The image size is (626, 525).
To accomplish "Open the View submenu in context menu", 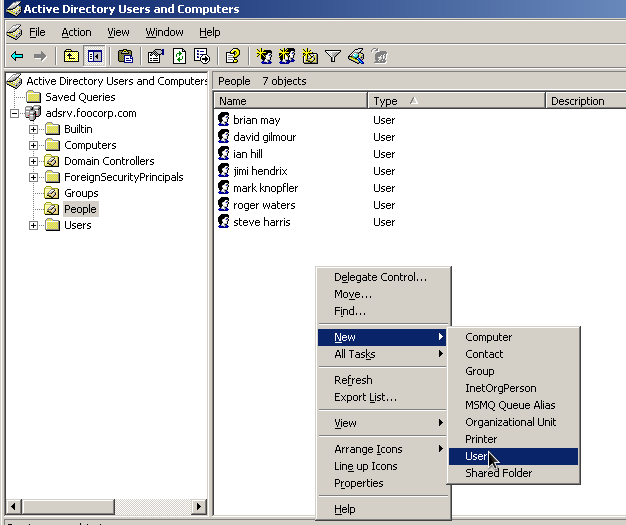I will pyautogui.click(x=382, y=423).
